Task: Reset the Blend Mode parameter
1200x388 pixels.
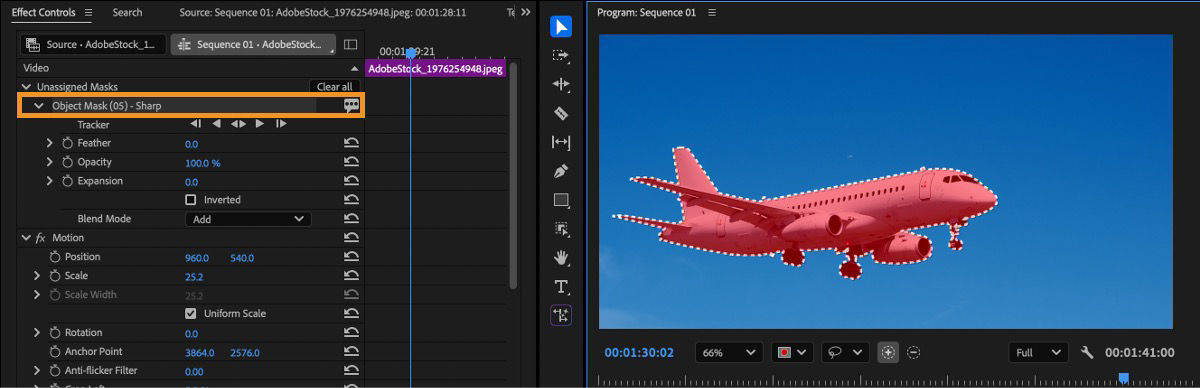Action: 351,219
